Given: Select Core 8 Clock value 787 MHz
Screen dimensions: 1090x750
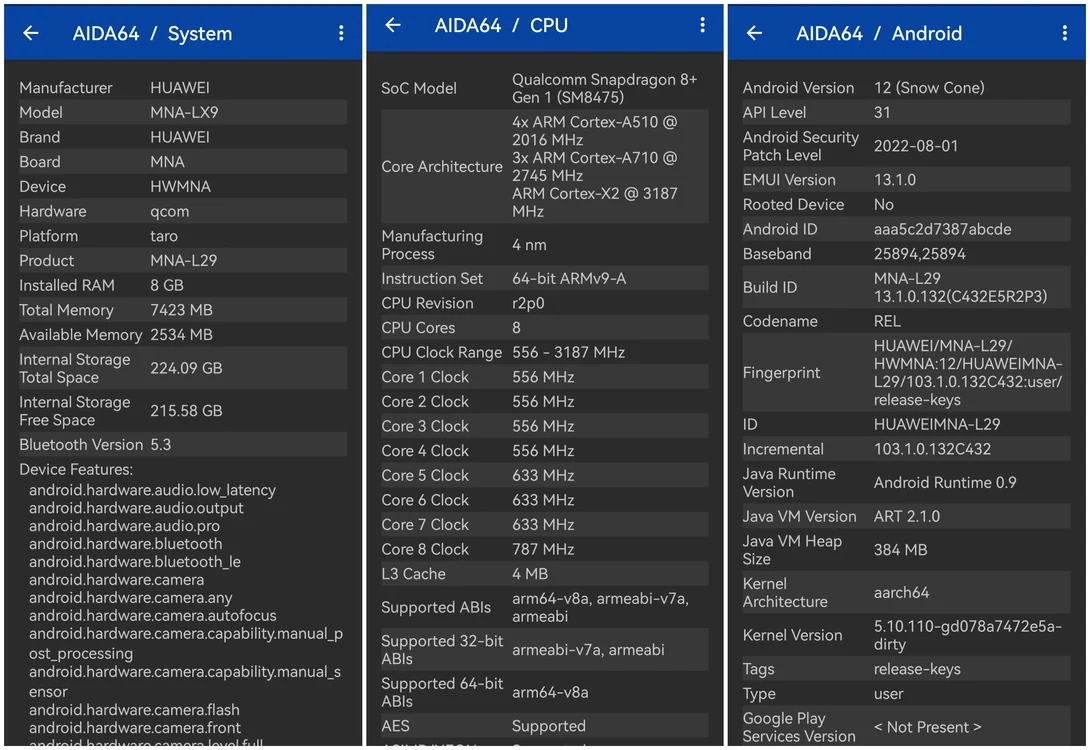Looking at the screenshot, I should click(543, 549).
